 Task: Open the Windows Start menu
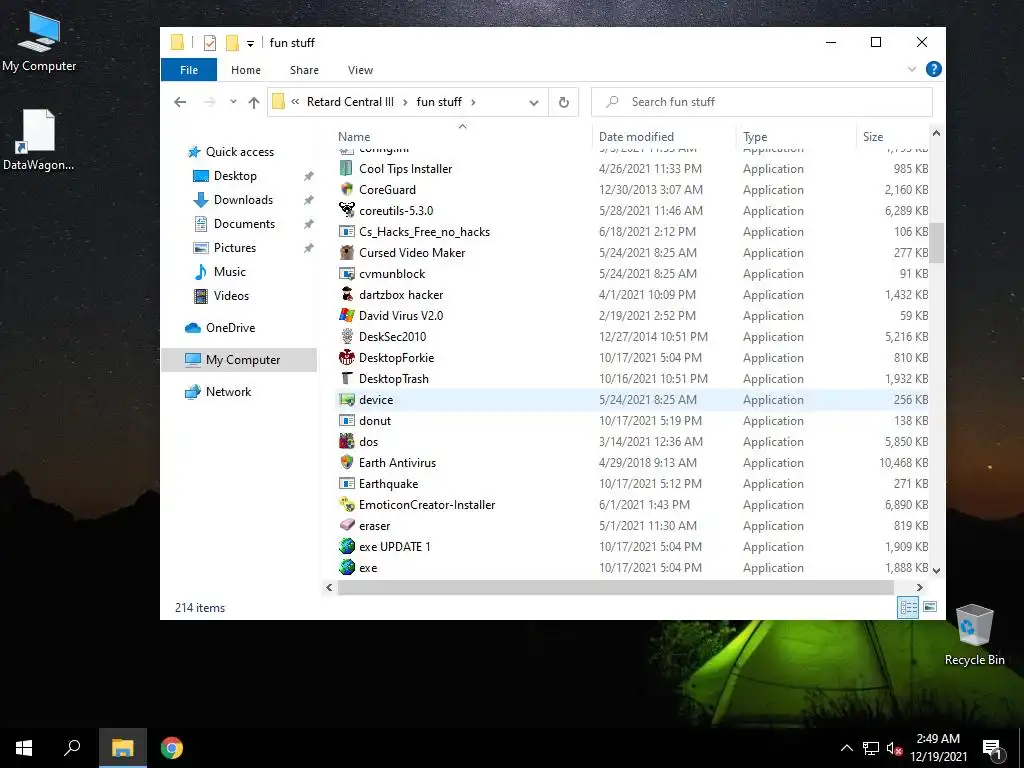[x=24, y=748]
